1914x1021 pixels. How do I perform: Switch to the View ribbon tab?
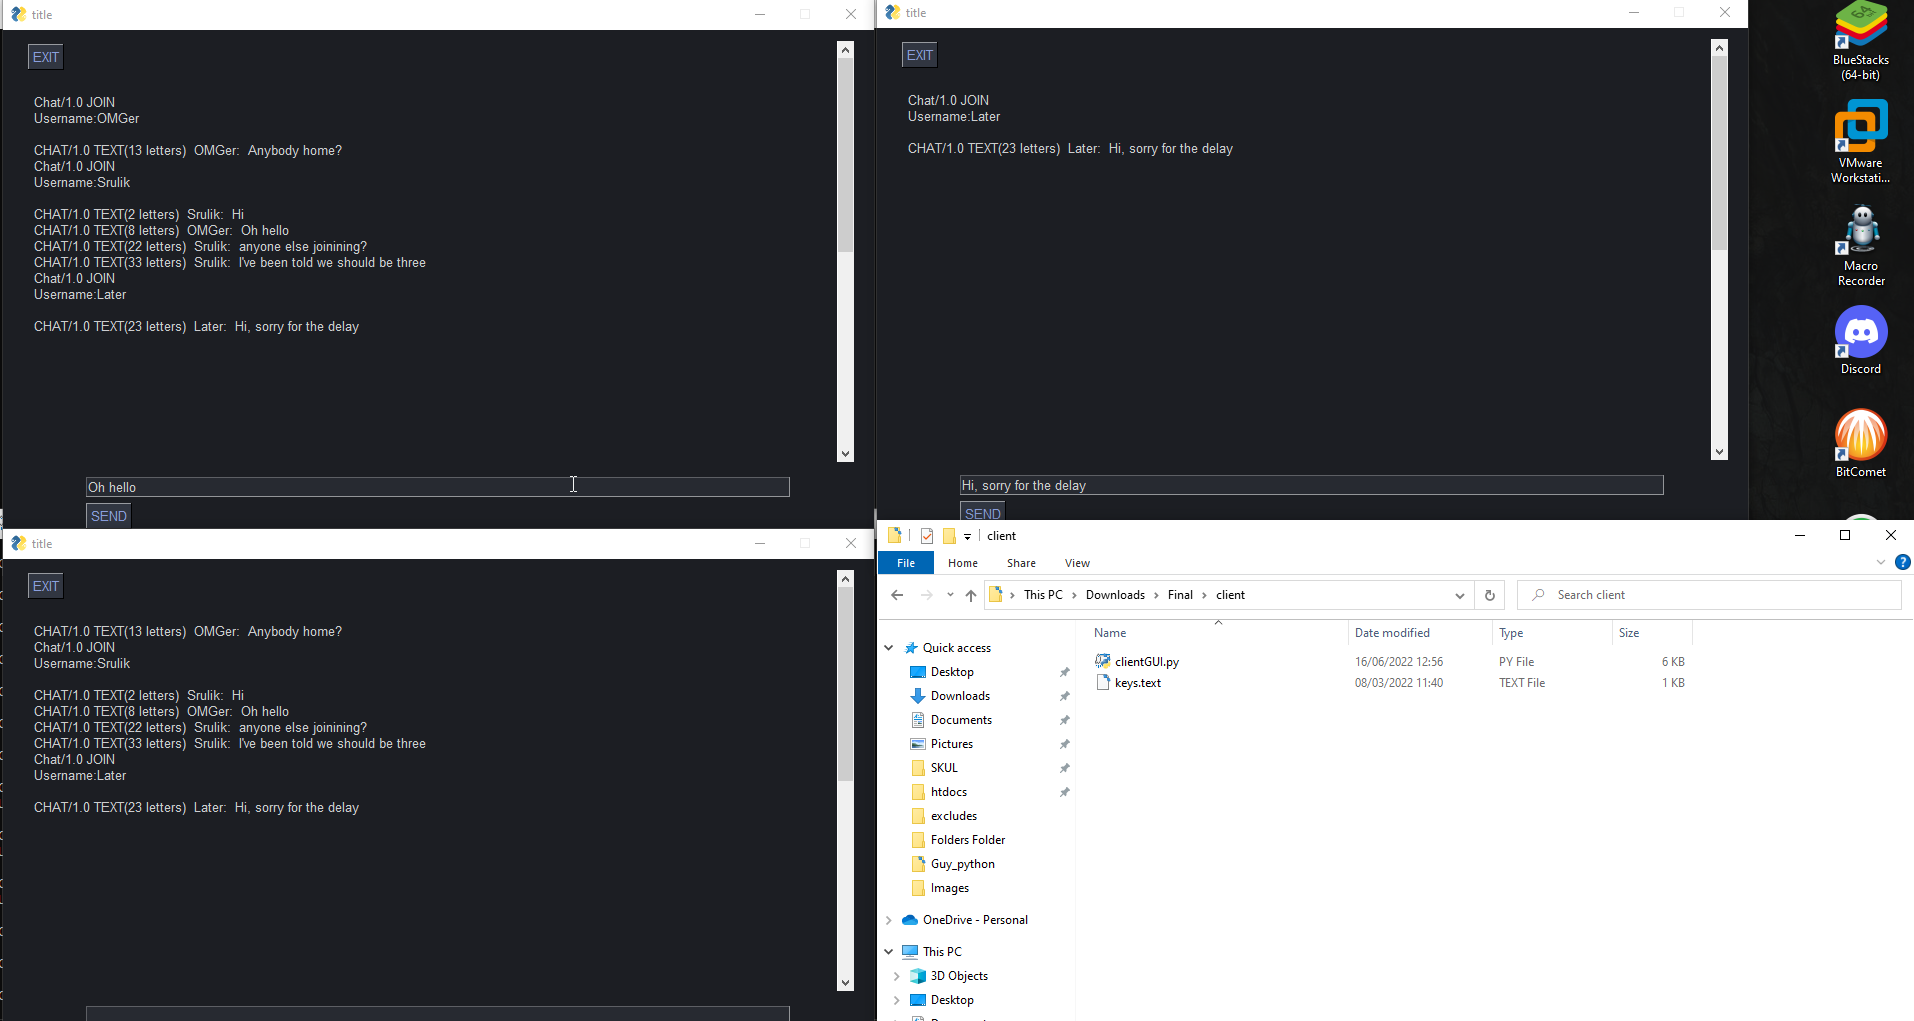(1077, 563)
